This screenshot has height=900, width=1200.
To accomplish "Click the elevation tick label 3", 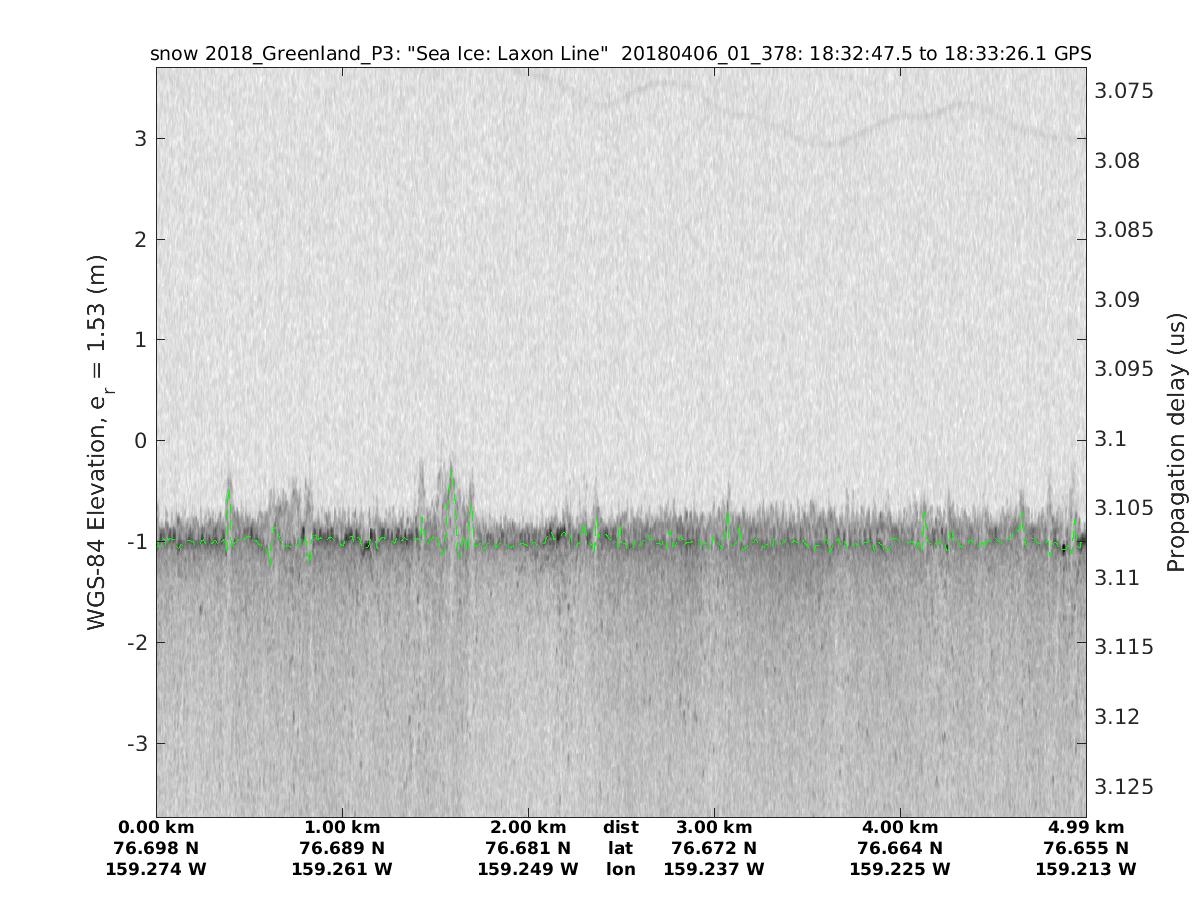I will coord(141,138).
